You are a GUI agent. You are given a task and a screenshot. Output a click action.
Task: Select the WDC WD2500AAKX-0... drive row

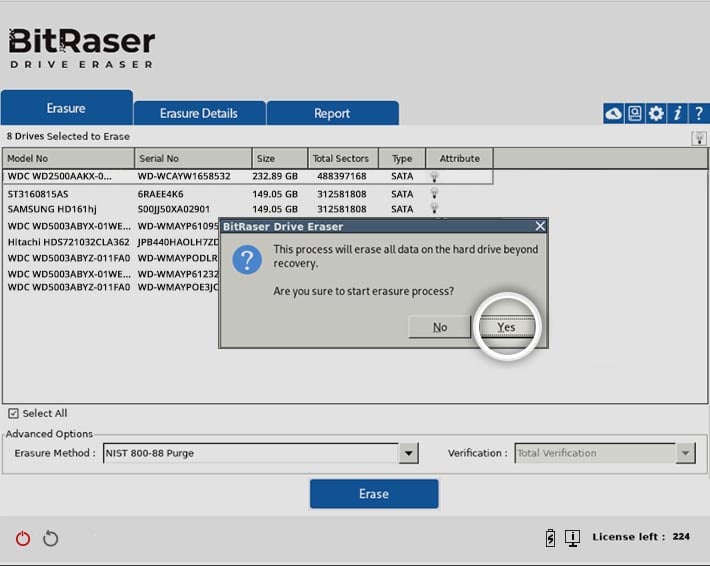(248, 176)
